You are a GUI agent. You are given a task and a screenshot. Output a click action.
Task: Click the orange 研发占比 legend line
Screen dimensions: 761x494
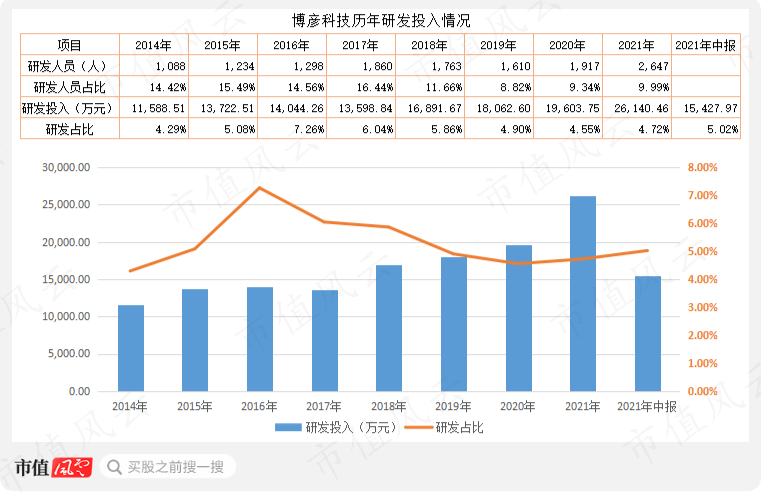click(x=419, y=428)
